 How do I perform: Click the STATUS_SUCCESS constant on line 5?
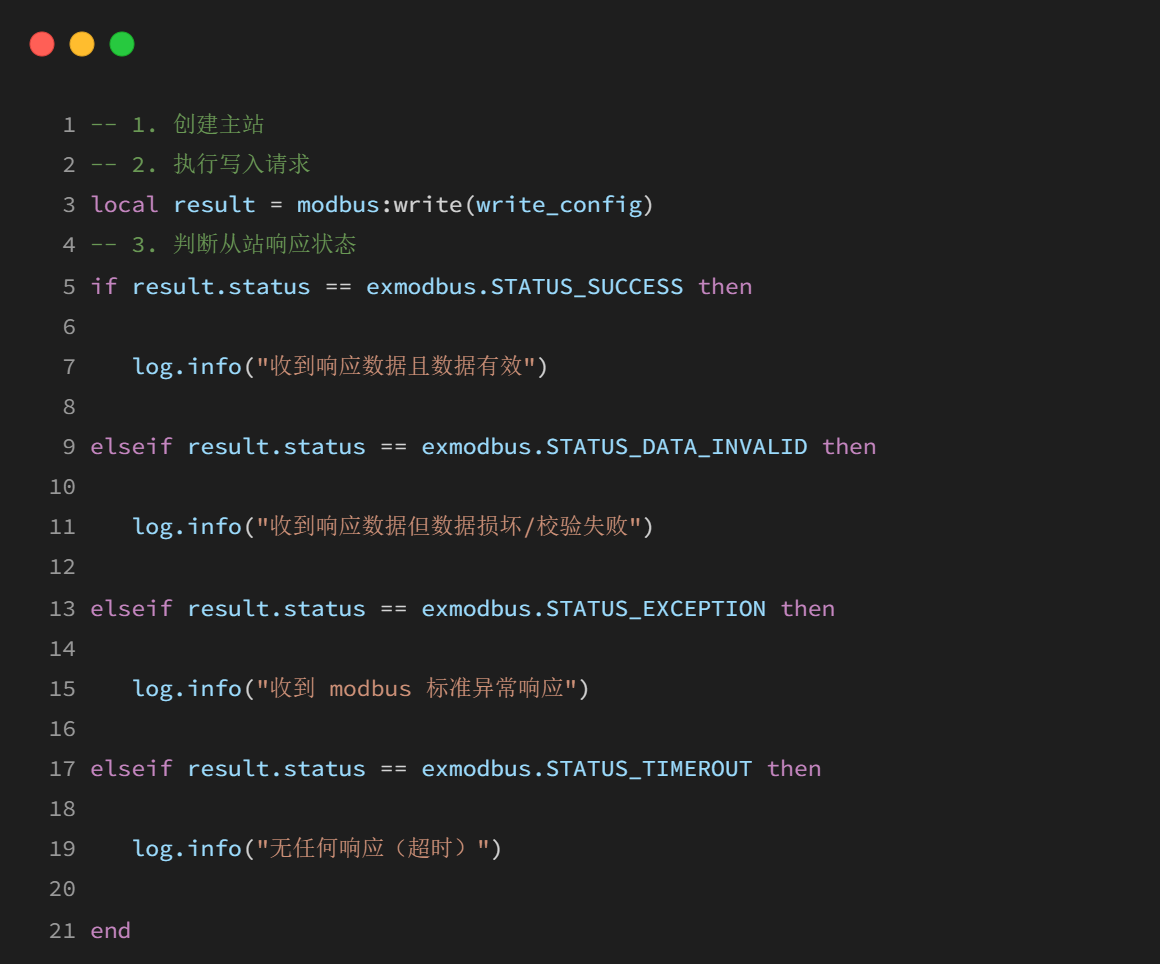pos(587,287)
